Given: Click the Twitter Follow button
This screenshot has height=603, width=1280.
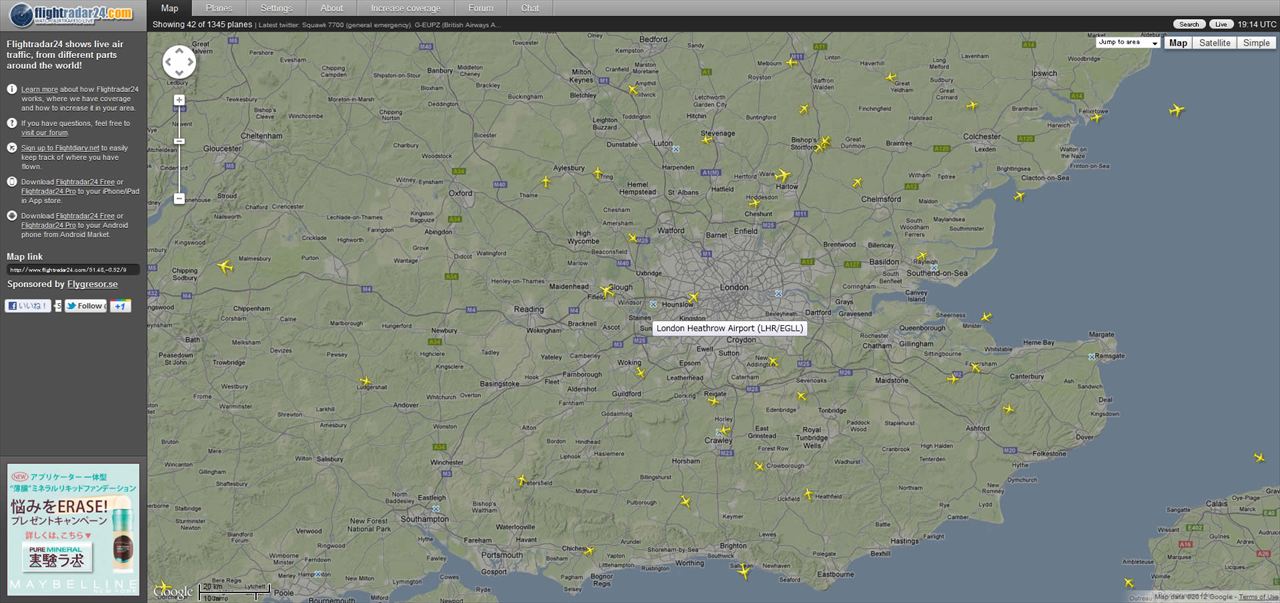Looking at the screenshot, I should pos(85,306).
